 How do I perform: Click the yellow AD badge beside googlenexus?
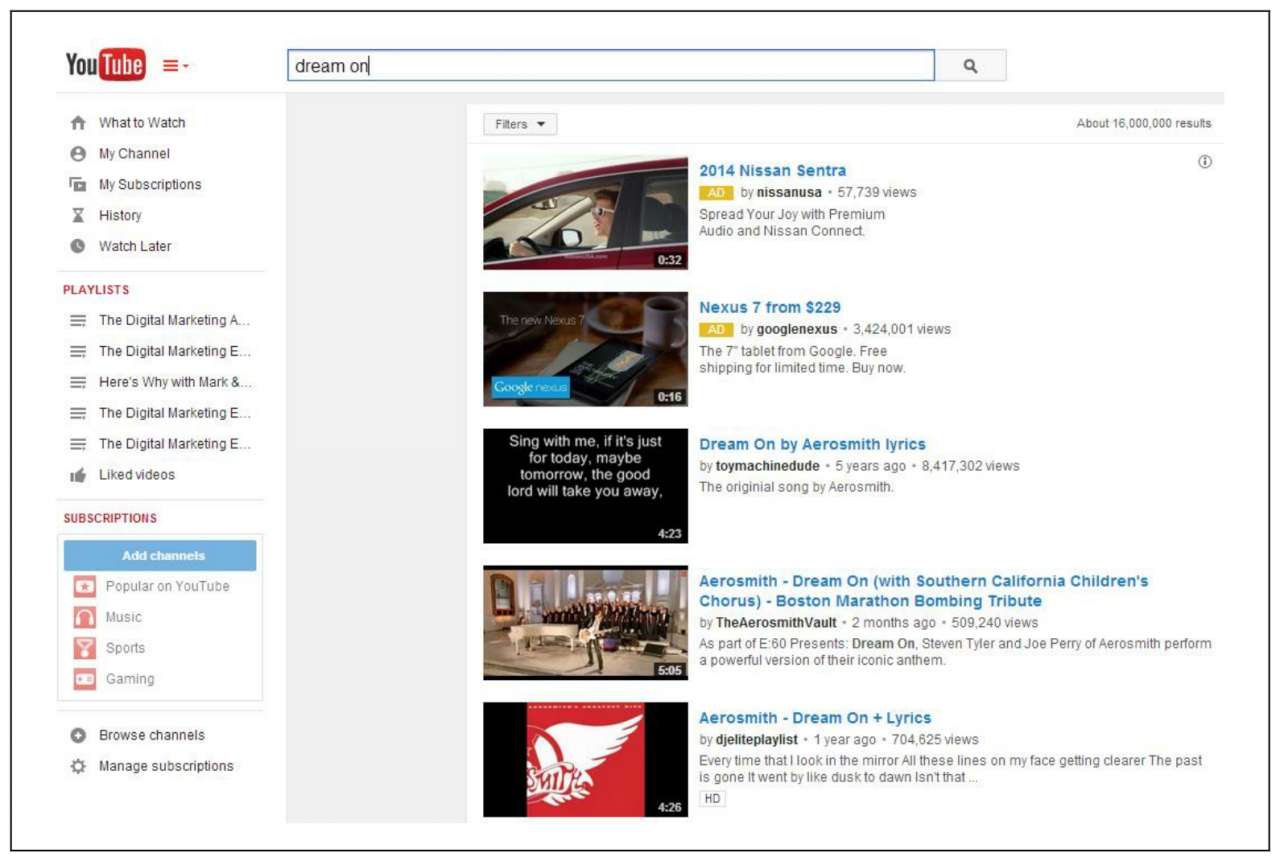(x=716, y=329)
